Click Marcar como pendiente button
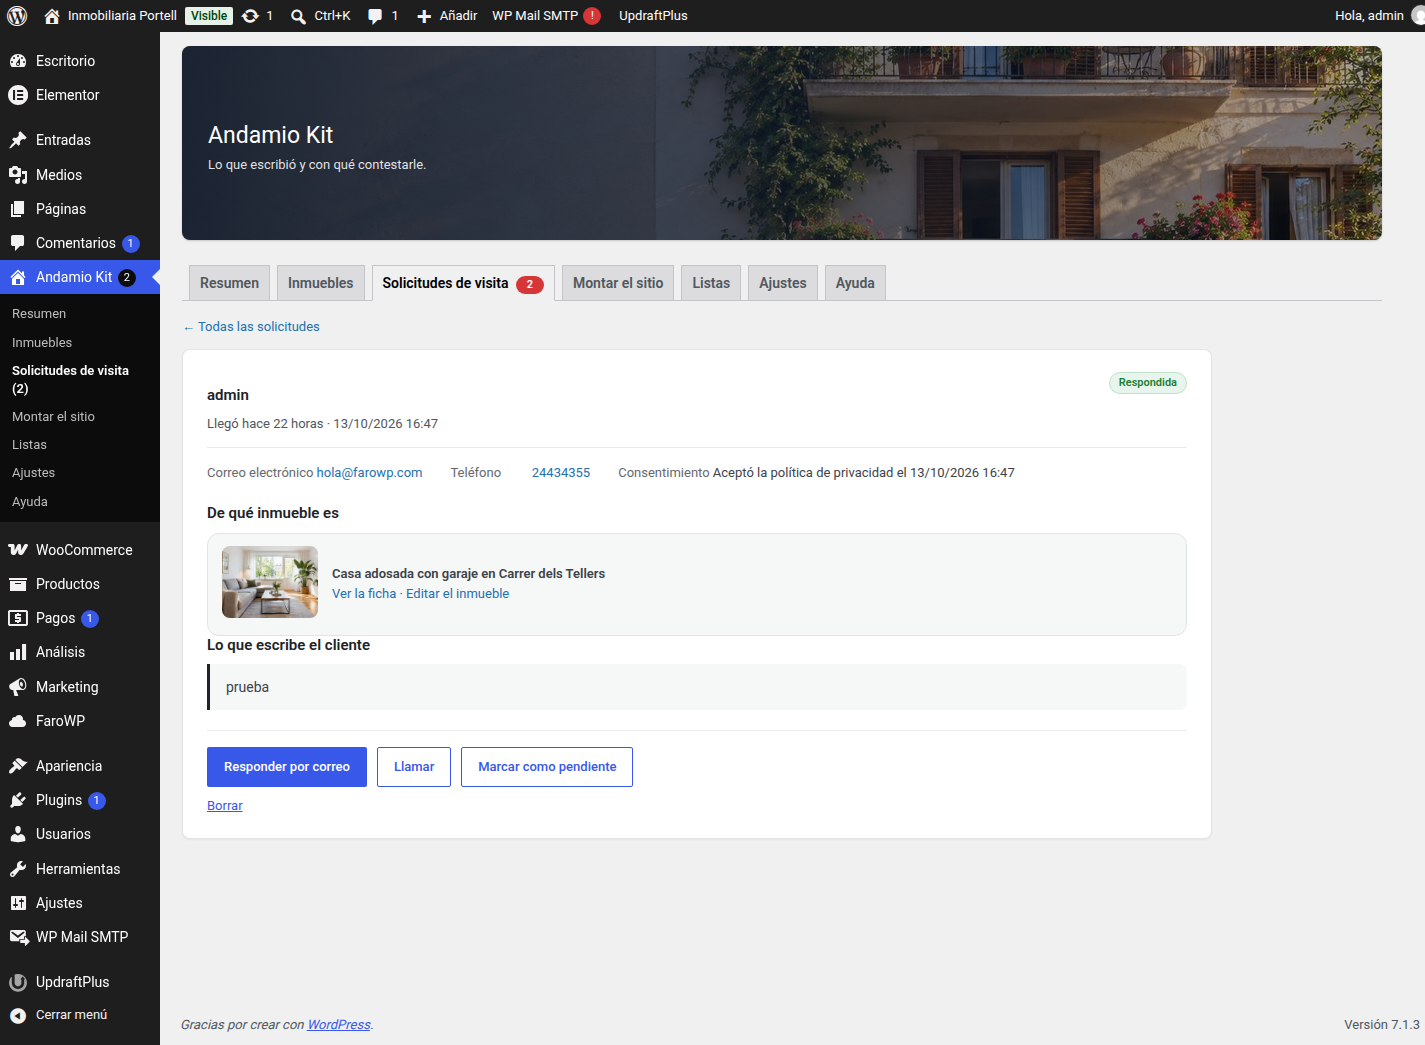This screenshot has height=1045, width=1425. [x=547, y=767]
